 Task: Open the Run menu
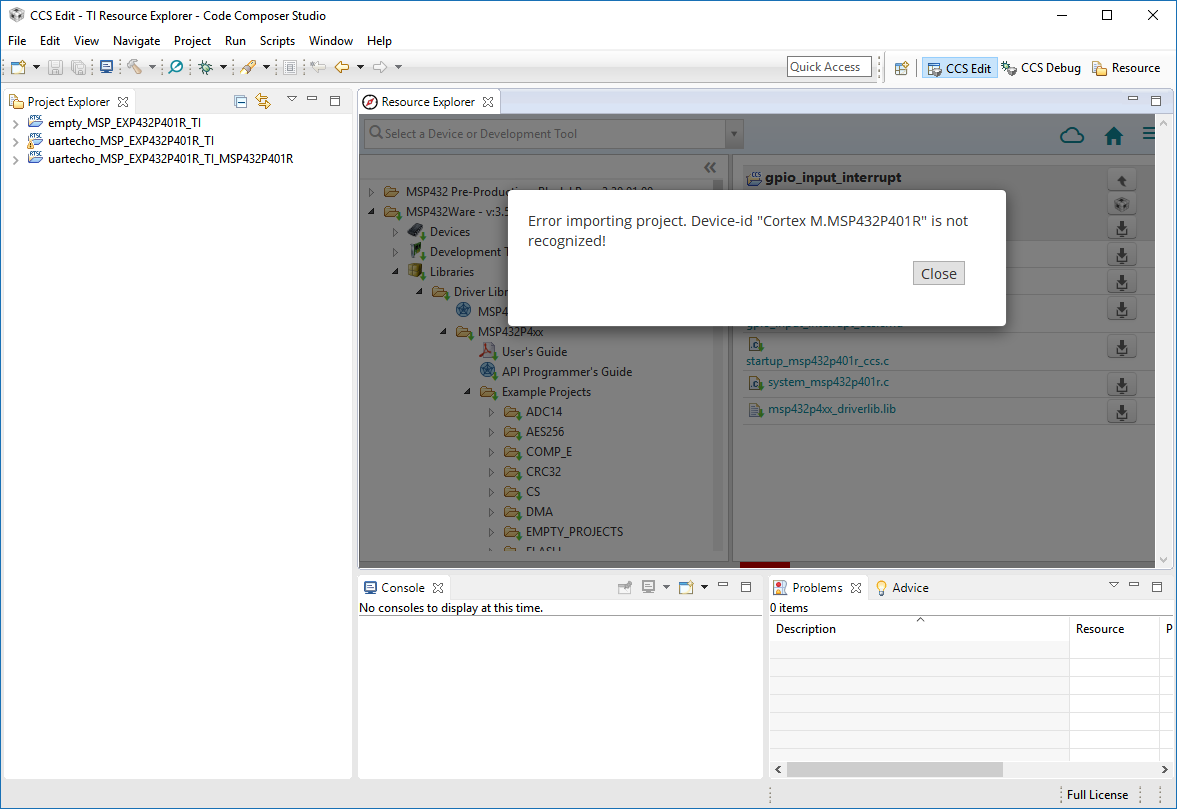click(235, 41)
